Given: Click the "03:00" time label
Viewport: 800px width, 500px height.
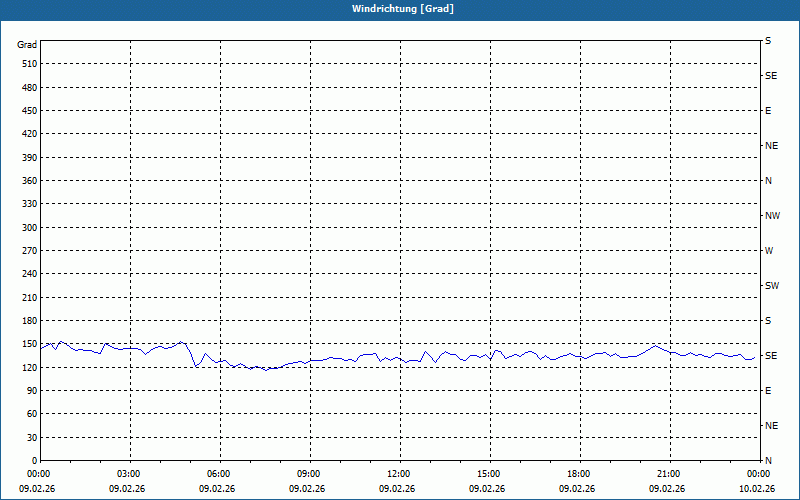Looking at the screenshot, I should click(x=130, y=474).
